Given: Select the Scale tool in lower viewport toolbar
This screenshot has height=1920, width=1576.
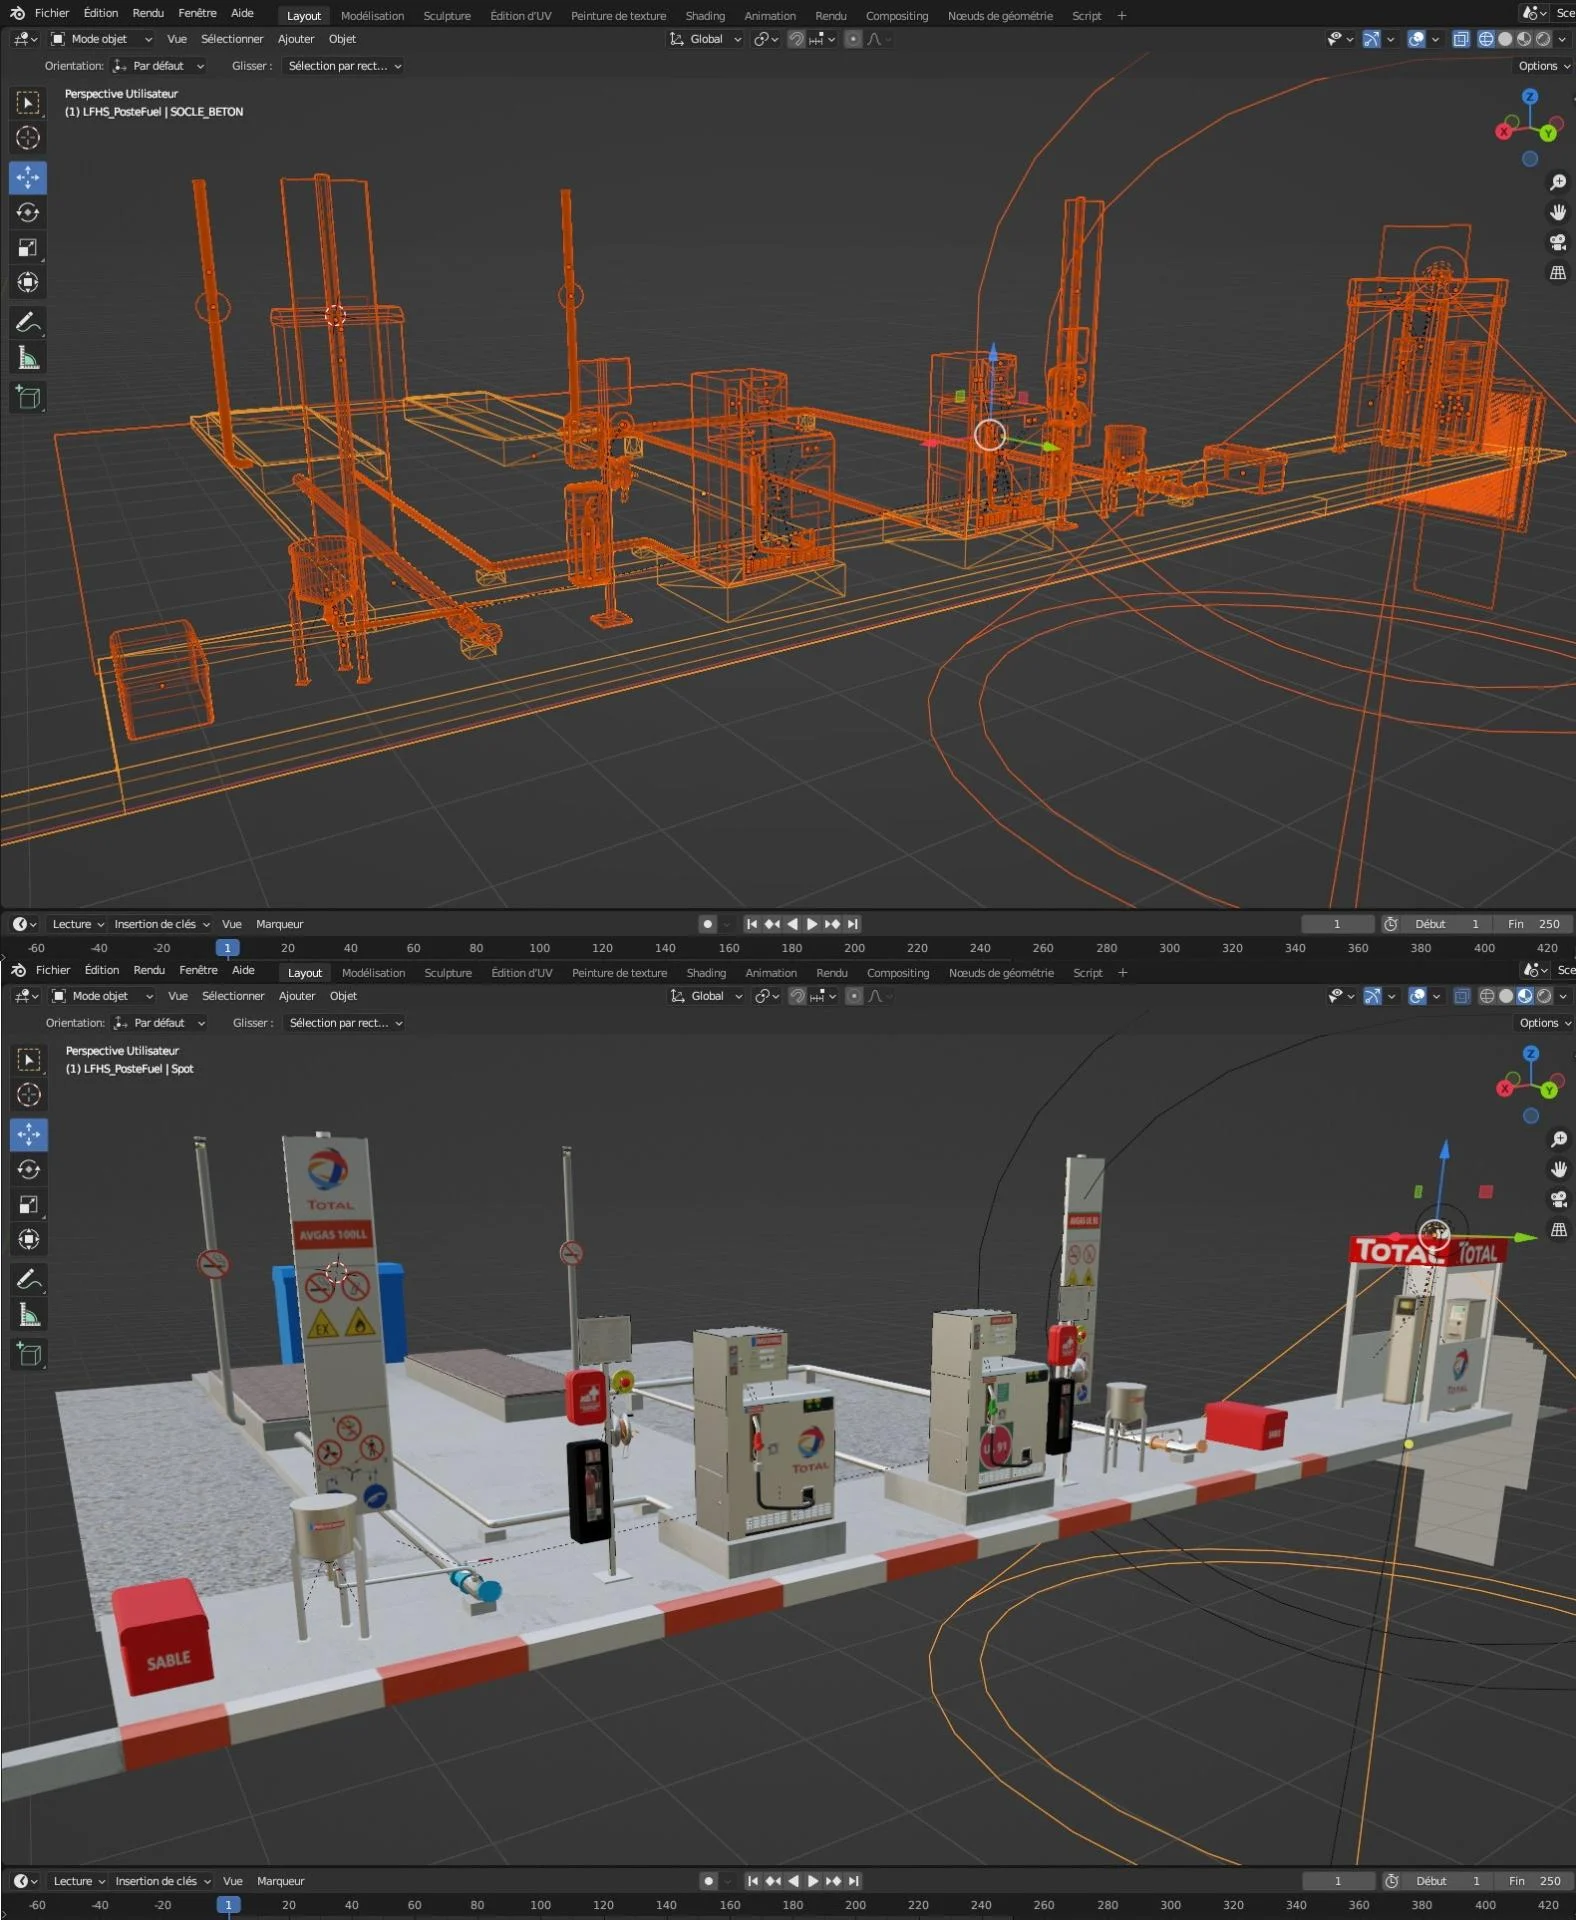Looking at the screenshot, I should 29,1204.
